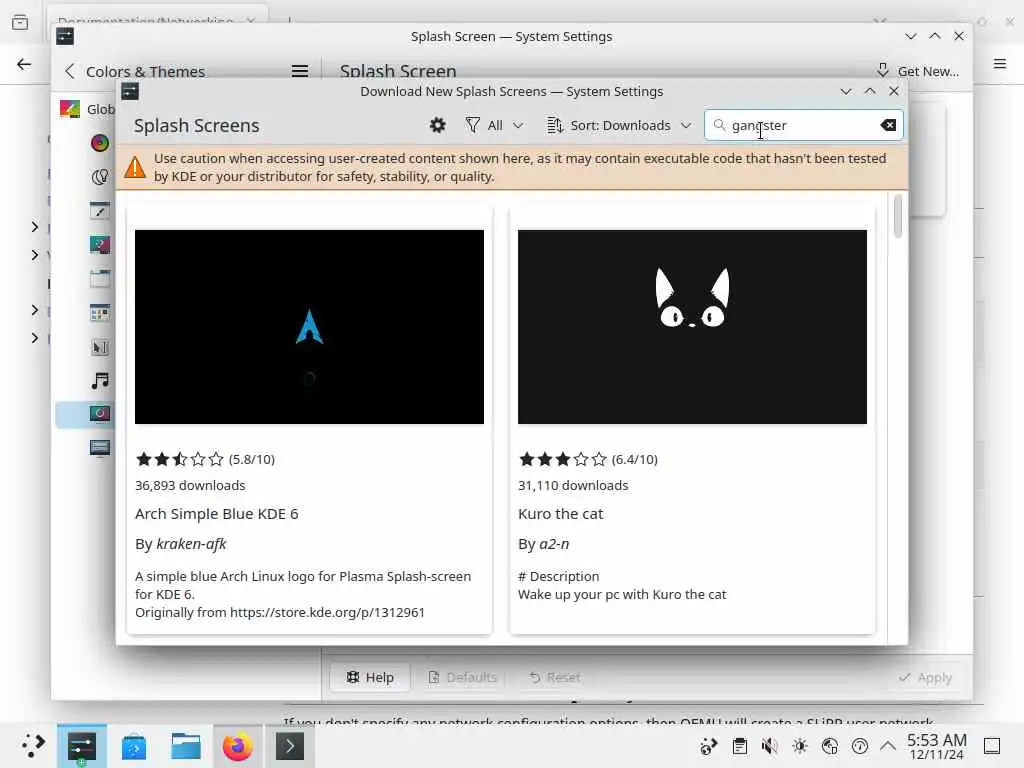
Task: Expand third tree chevron in browser sidebar
Action: click(35, 310)
